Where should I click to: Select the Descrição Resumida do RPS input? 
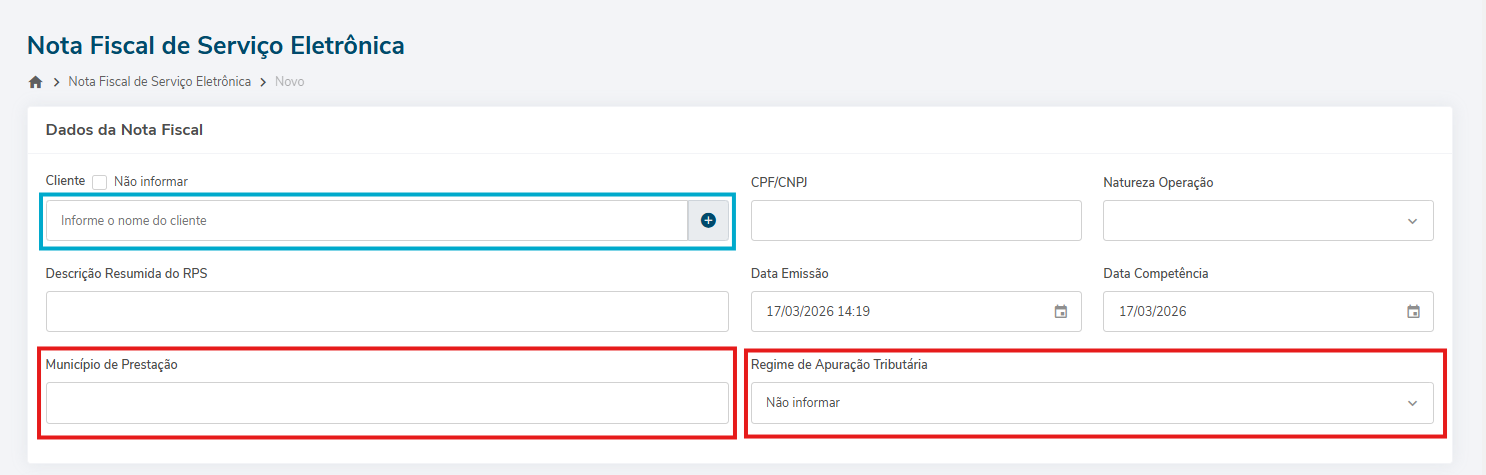[x=387, y=312]
